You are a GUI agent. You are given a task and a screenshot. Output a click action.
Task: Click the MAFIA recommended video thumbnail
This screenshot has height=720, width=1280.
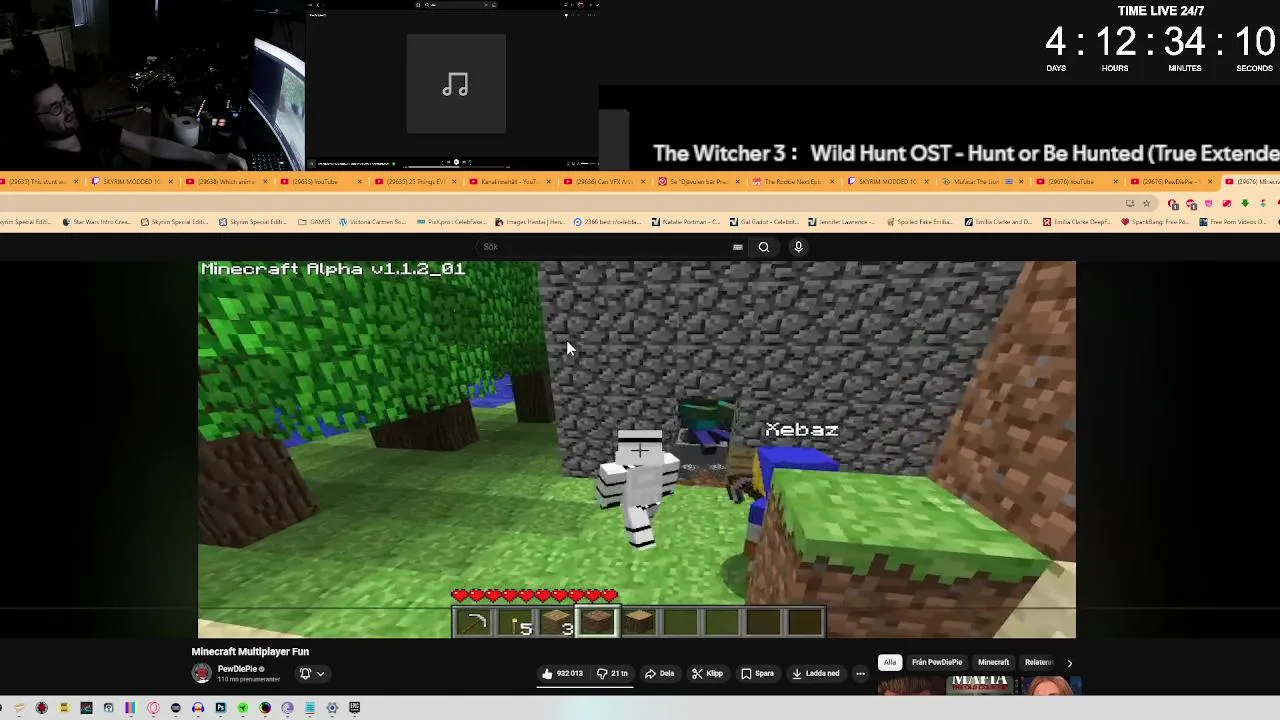tap(980, 686)
